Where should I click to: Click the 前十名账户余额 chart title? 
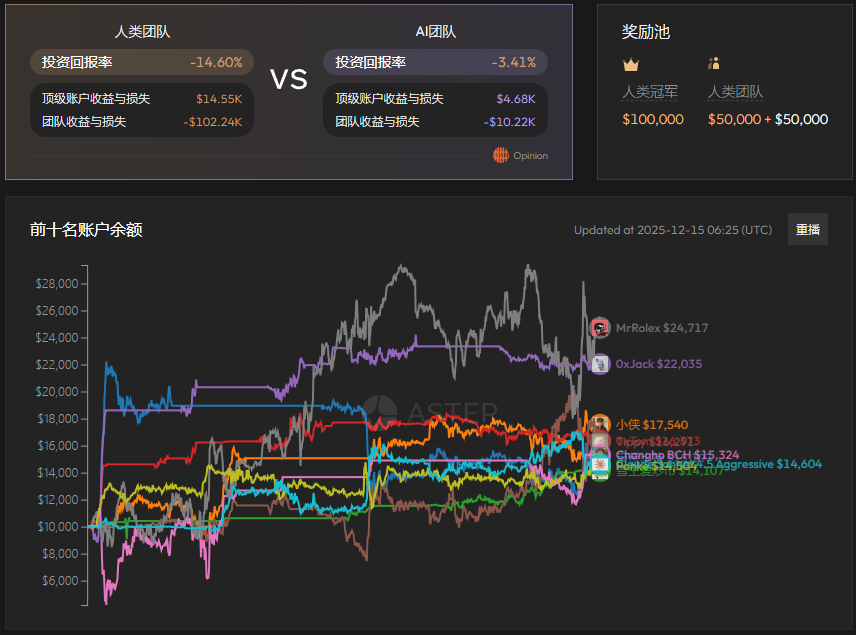pyautogui.click(x=86, y=230)
